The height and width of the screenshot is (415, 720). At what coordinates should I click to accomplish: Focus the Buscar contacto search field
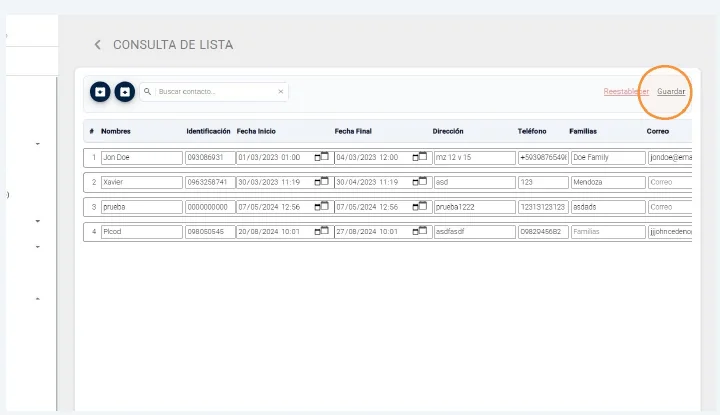214,91
